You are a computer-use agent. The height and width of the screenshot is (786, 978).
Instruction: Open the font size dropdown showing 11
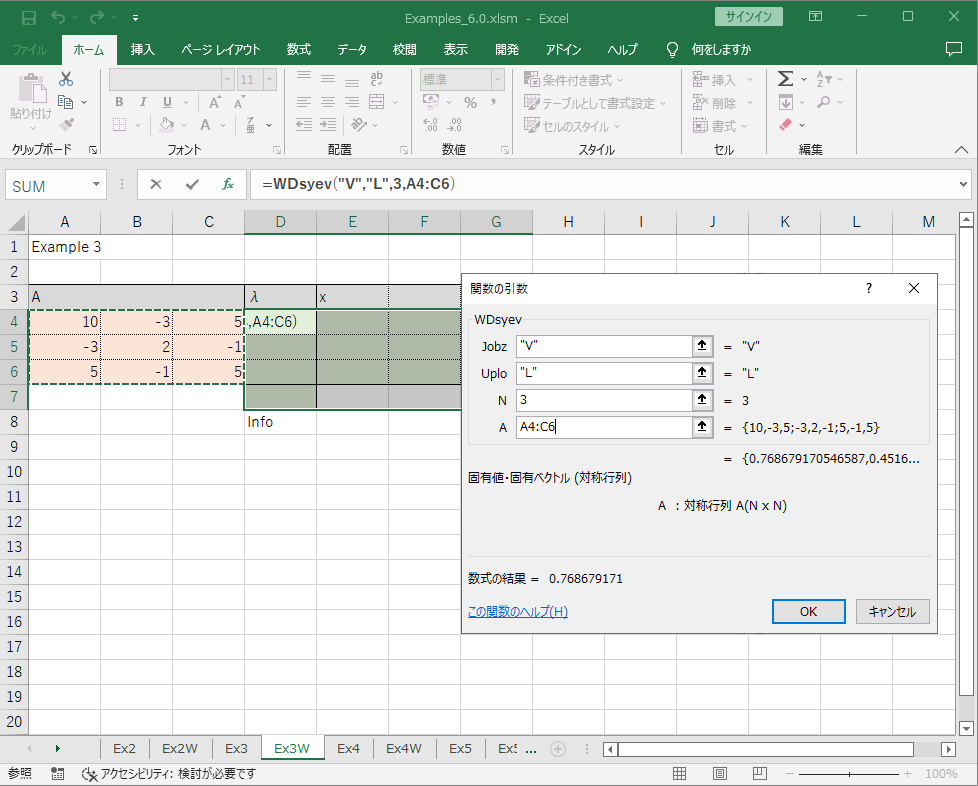269,80
